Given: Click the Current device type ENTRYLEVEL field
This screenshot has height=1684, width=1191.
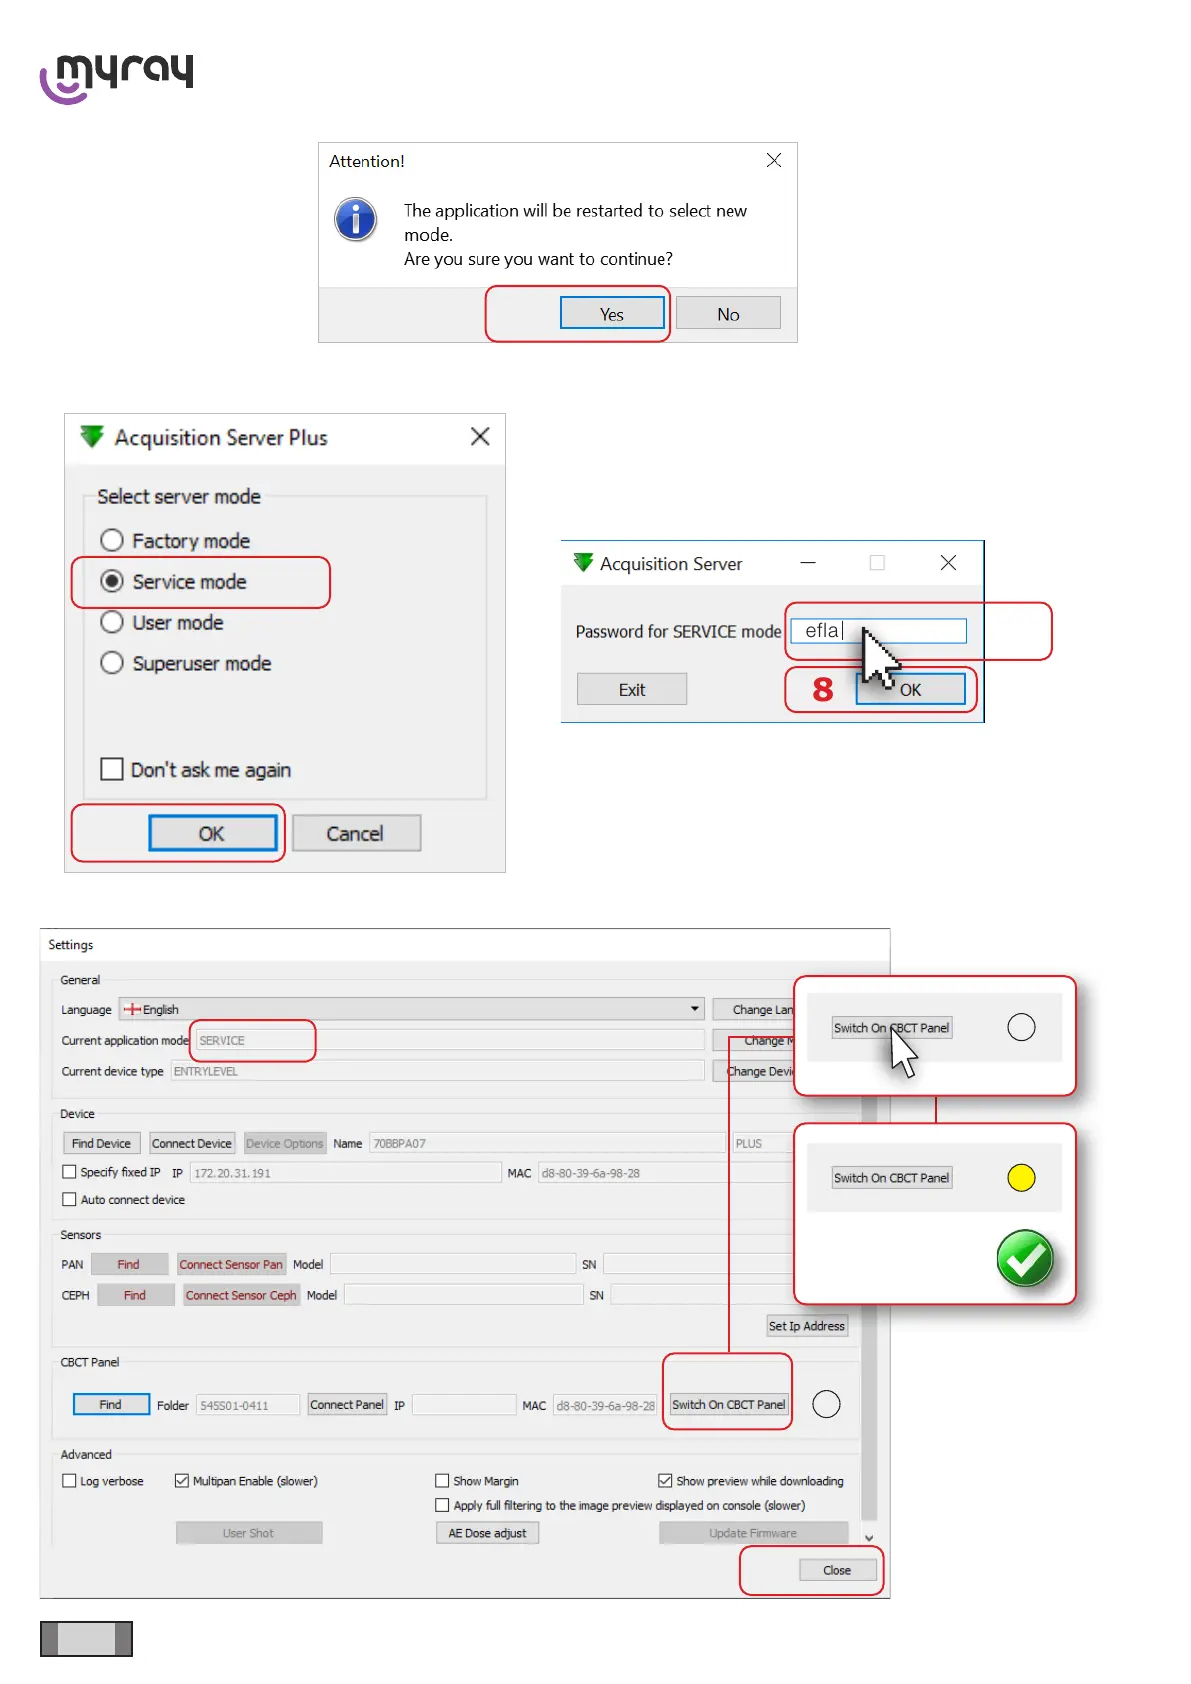Looking at the screenshot, I should click(x=437, y=1071).
